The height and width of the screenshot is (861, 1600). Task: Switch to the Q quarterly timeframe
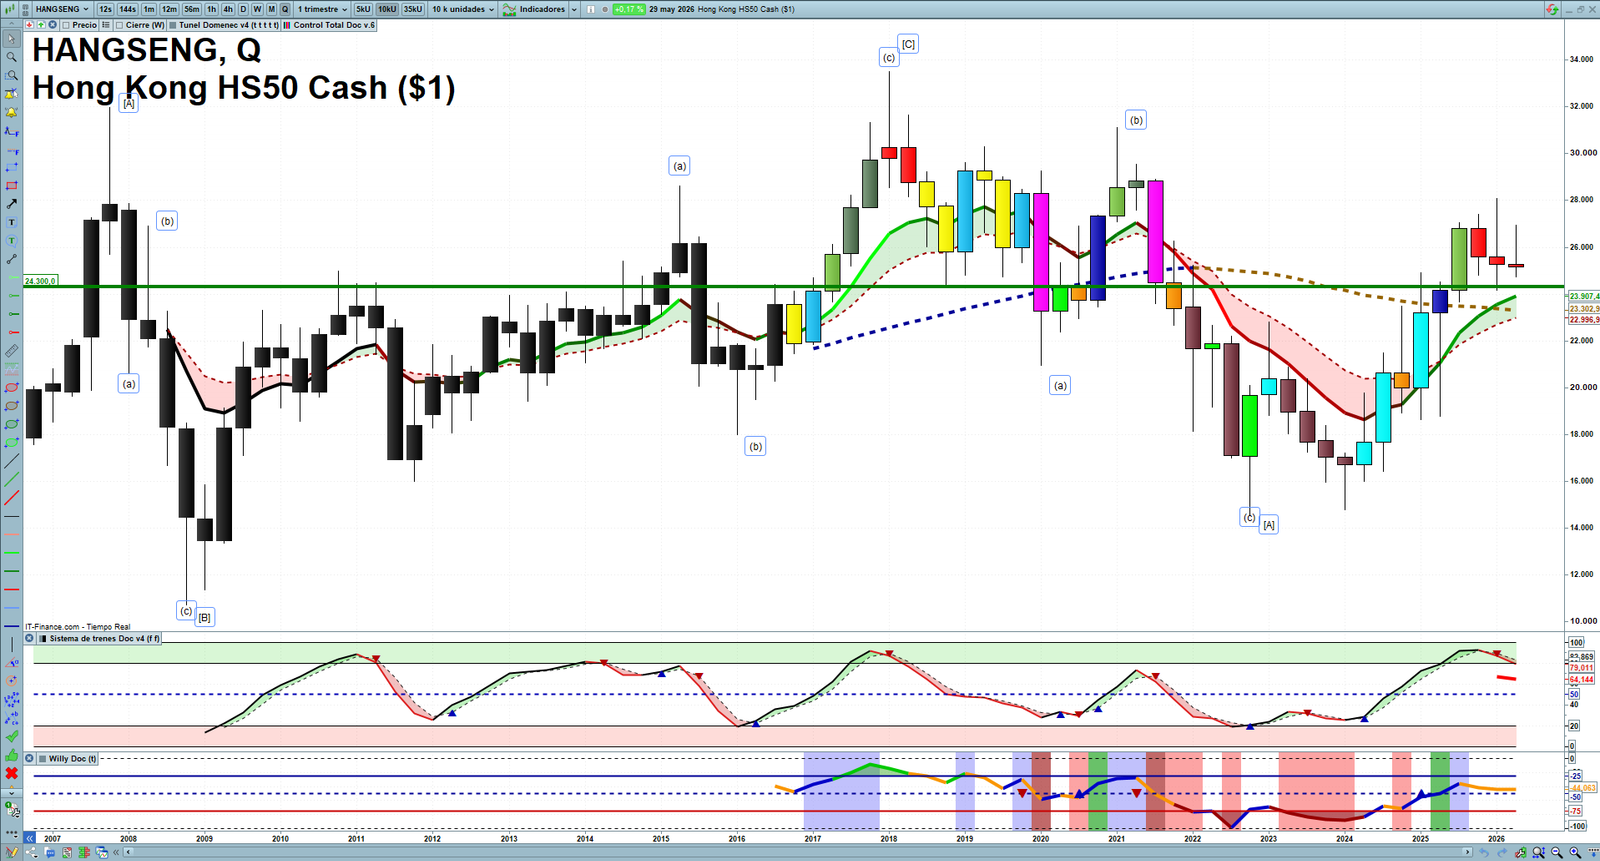(x=285, y=9)
